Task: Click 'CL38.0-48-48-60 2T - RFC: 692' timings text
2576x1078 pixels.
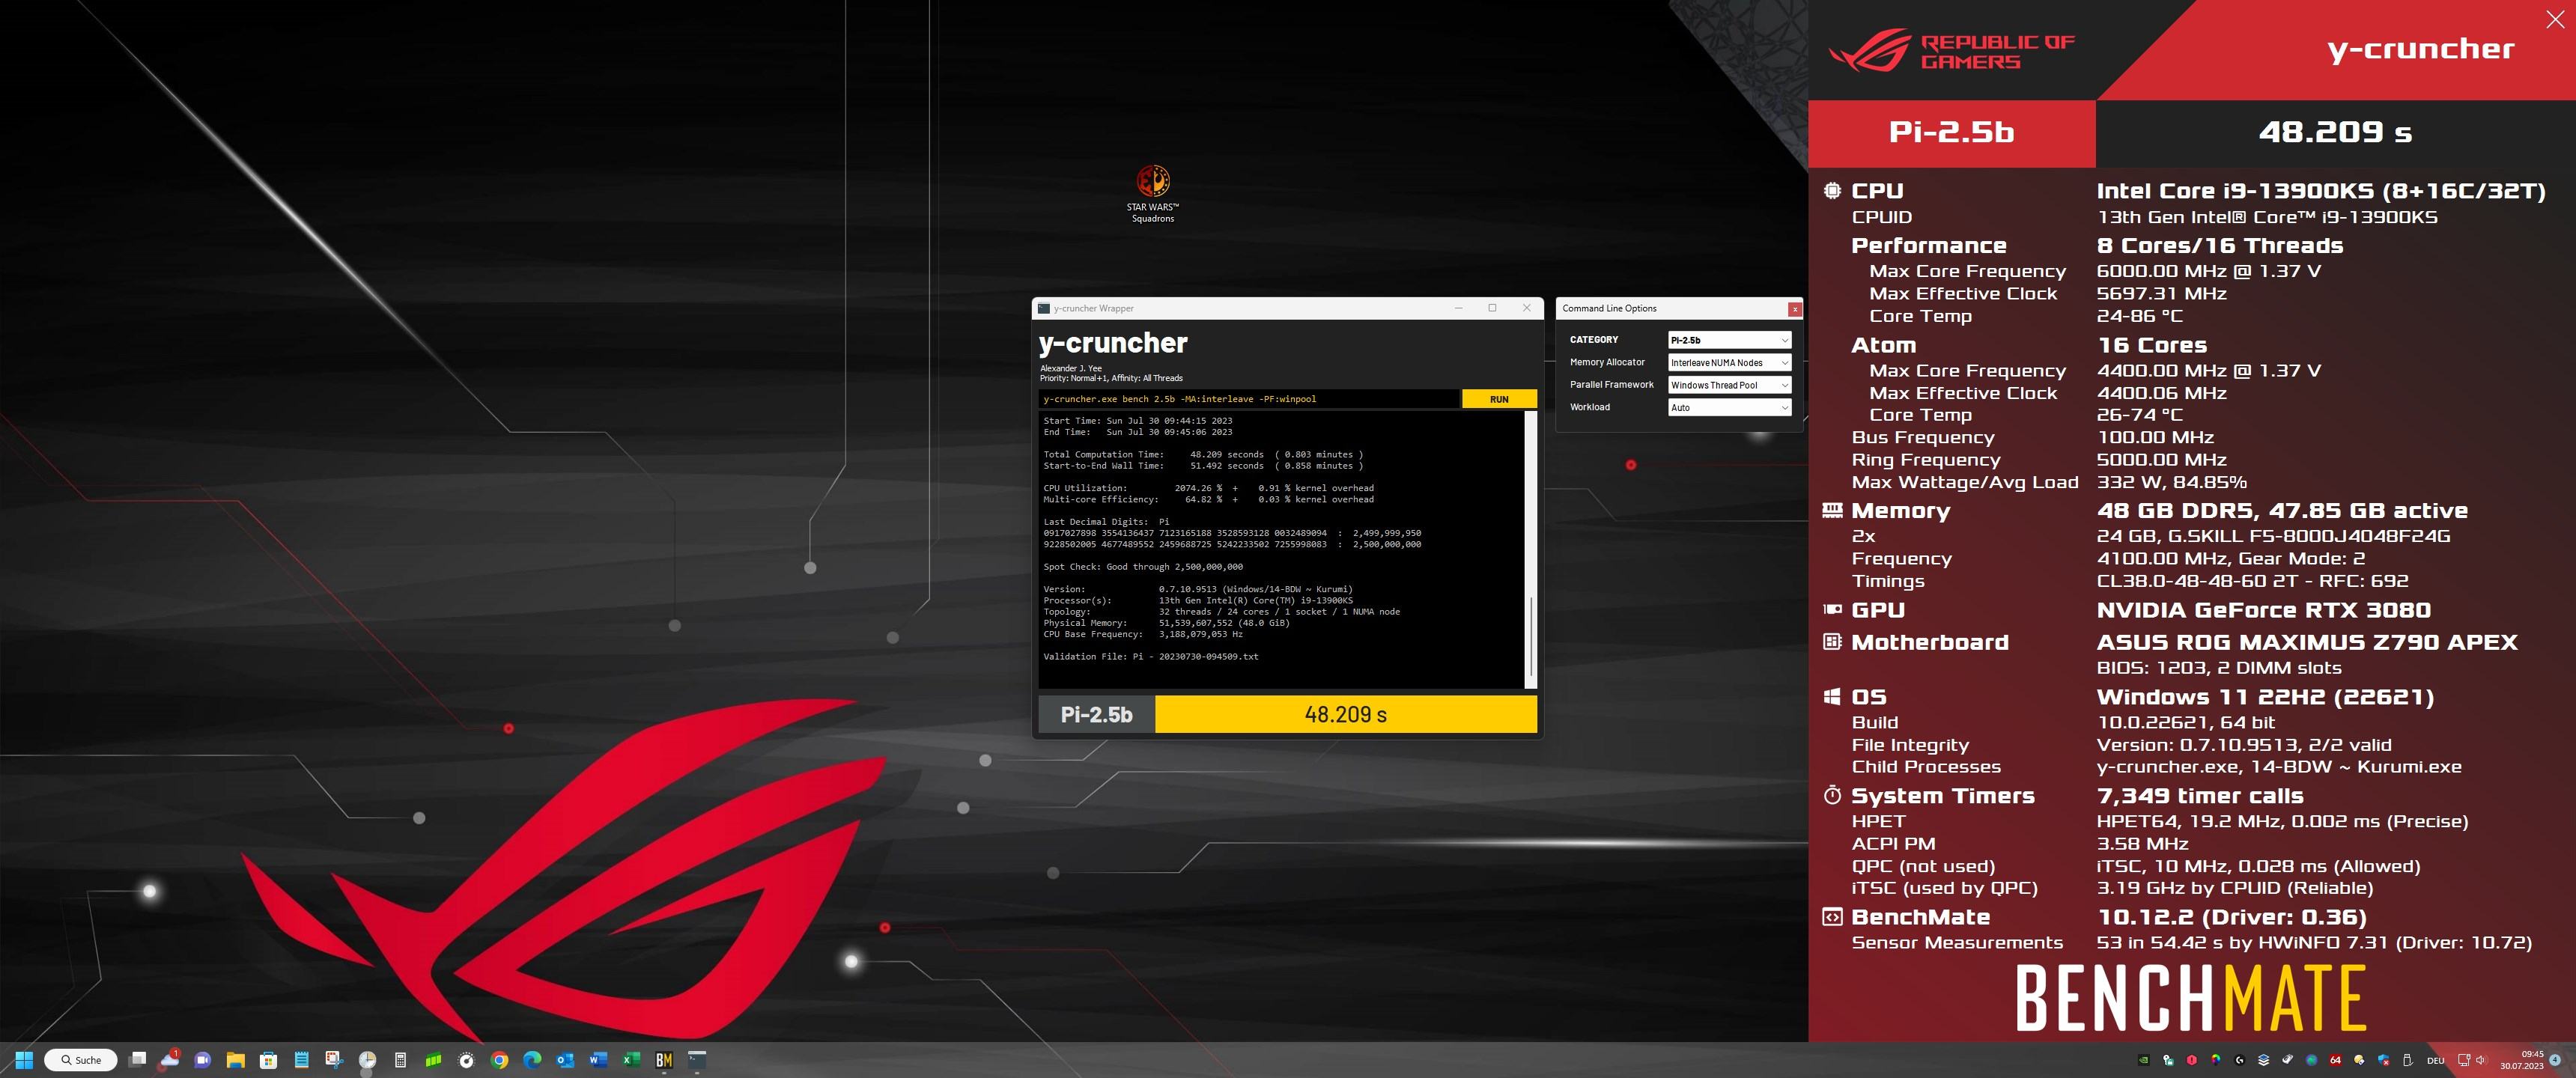Action: point(2252,581)
